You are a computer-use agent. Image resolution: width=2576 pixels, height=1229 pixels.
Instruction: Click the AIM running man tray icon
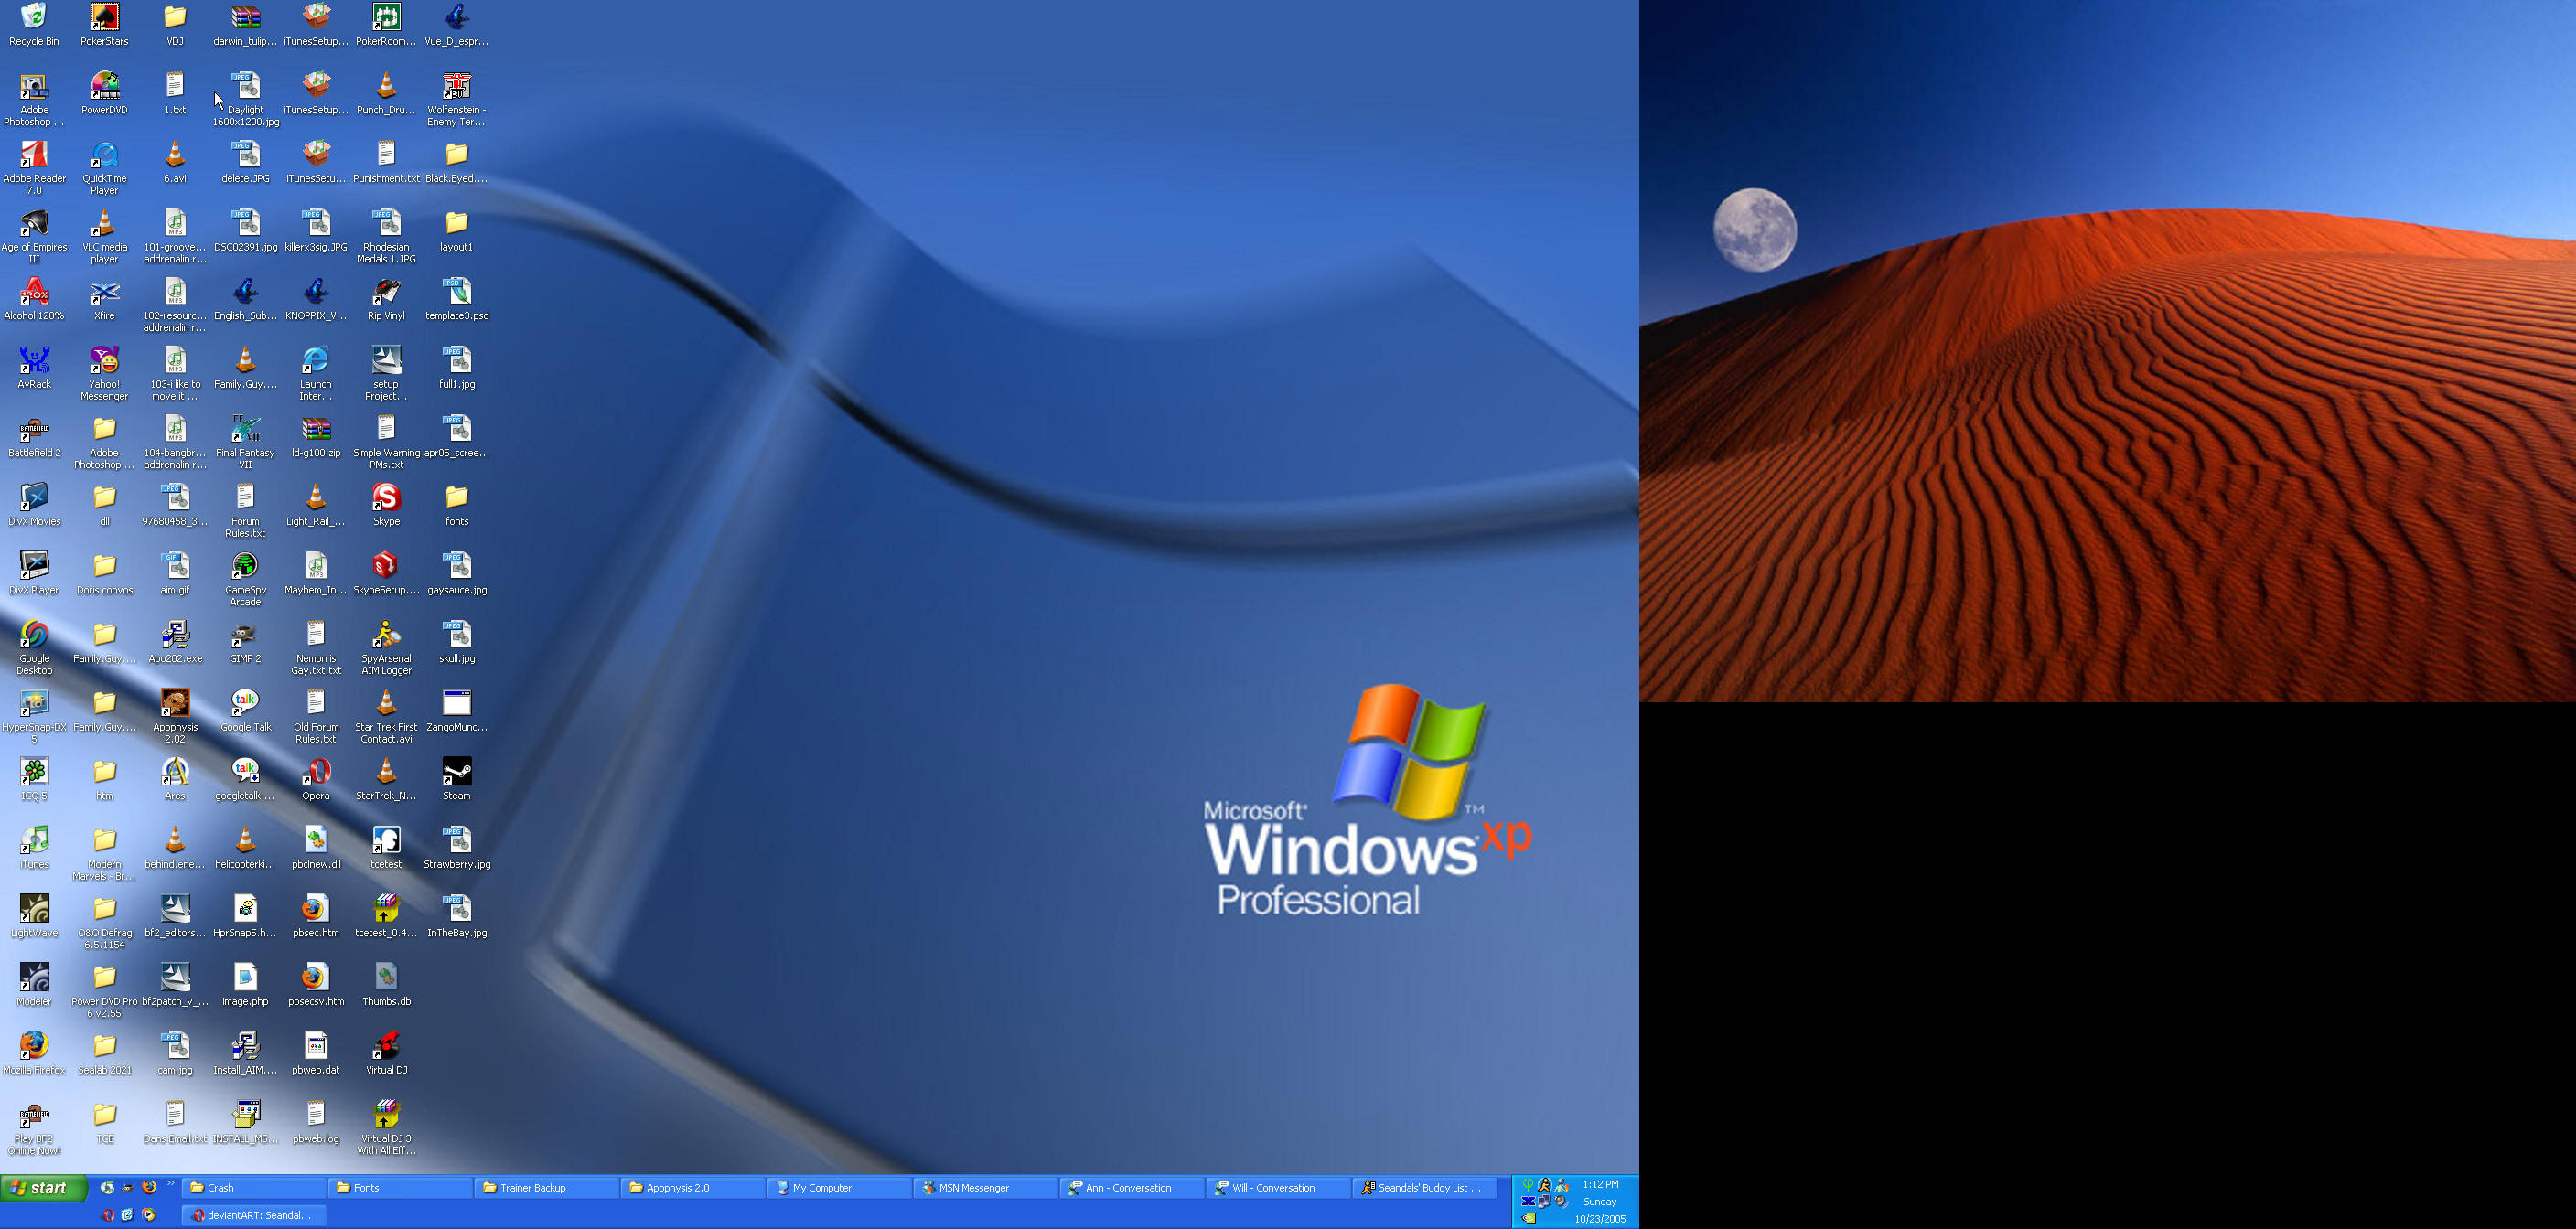pyautogui.click(x=1544, y=1185)
